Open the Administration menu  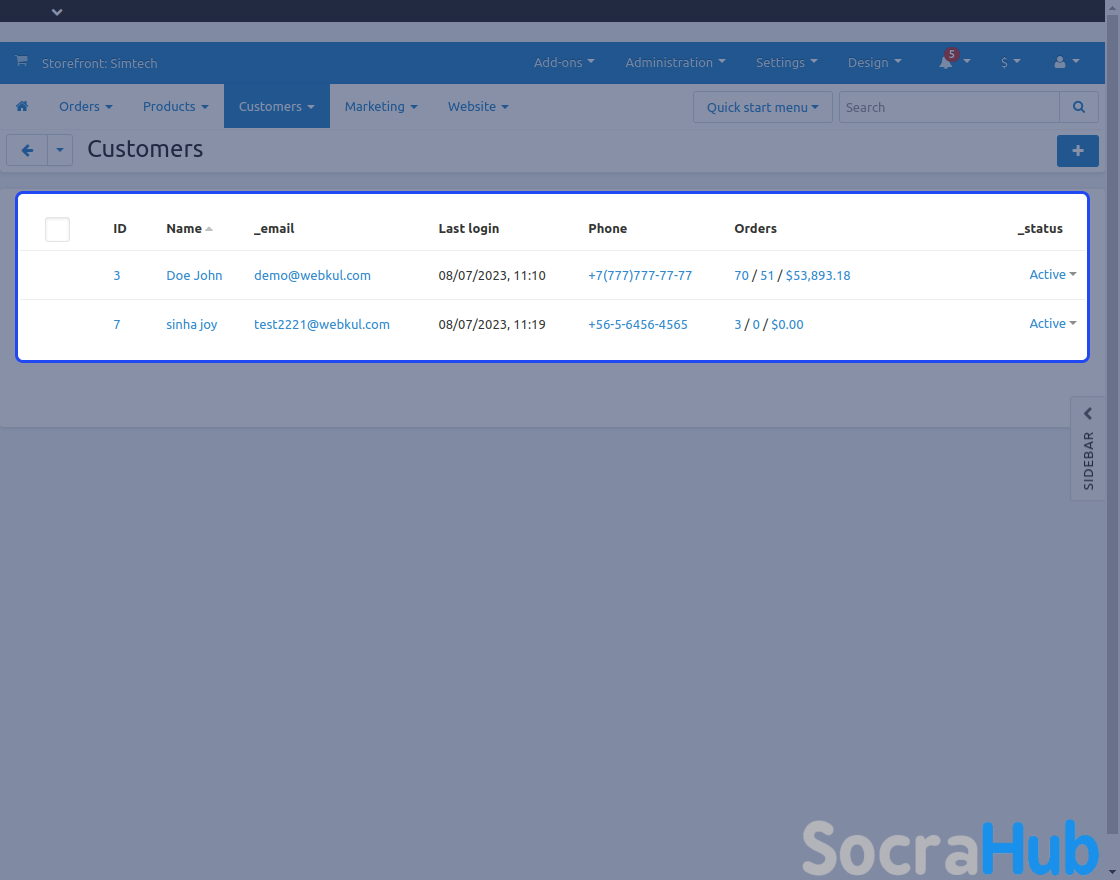tap(675, 63)
